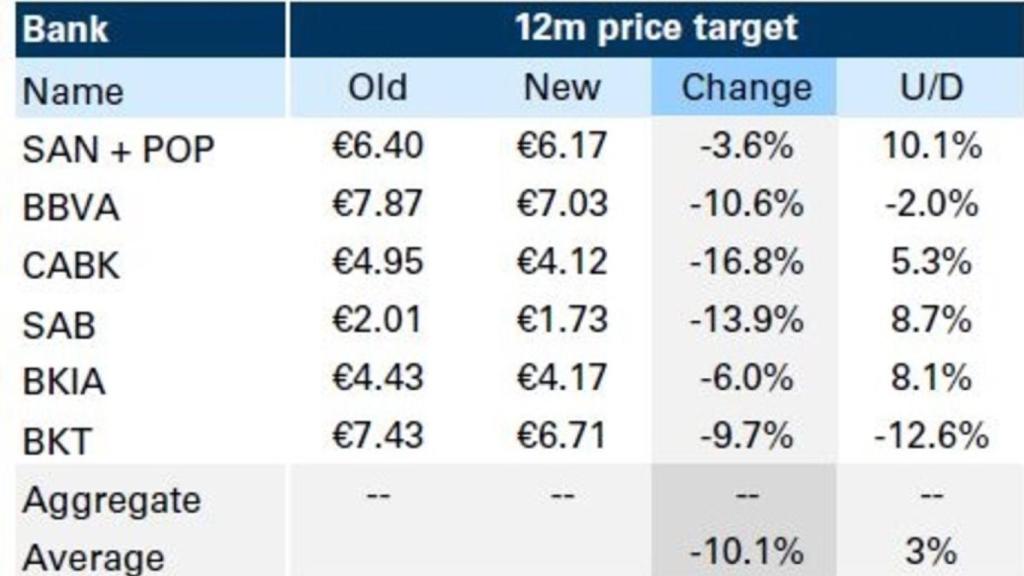Select the CABK row label

pyautogui.click(x=71, y=265)
